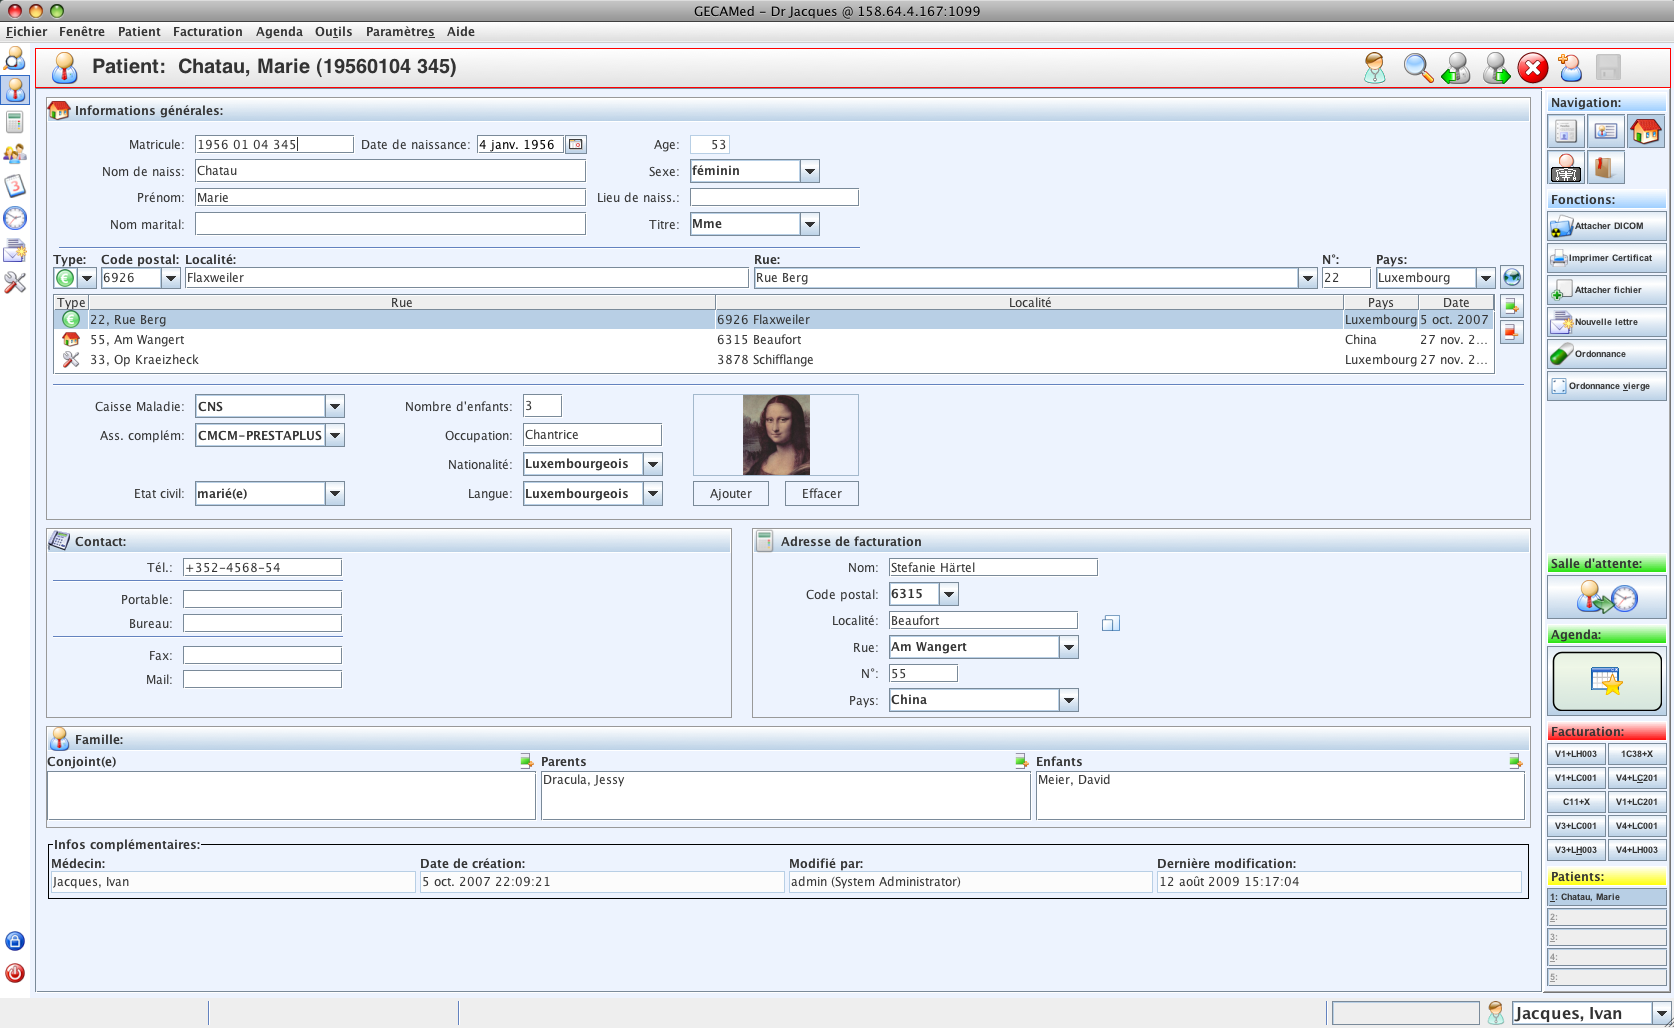Open patient search from left sidebar
This screenshot has height=1028, width=1674.
click(x=15, y=58)
